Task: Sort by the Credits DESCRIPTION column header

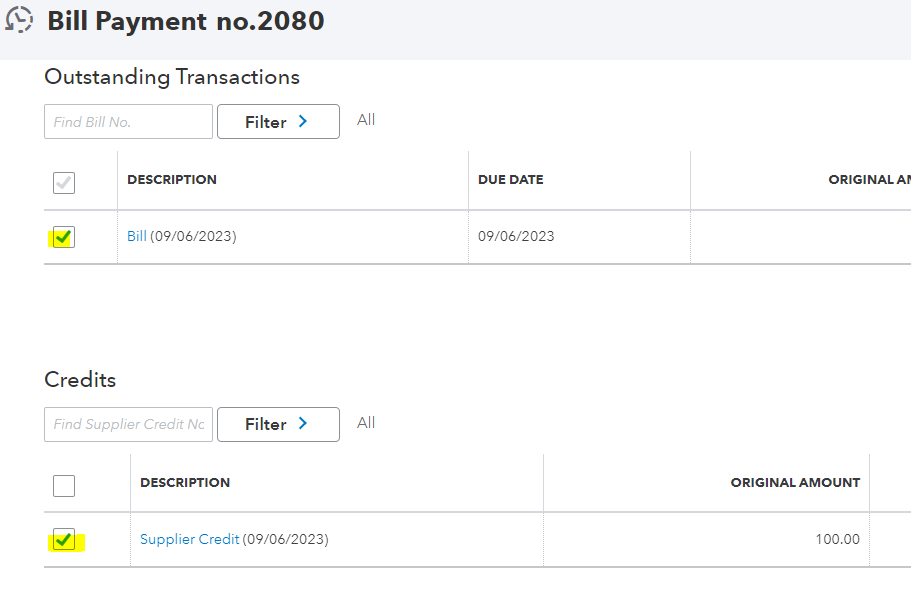Action: coord(185,482)
